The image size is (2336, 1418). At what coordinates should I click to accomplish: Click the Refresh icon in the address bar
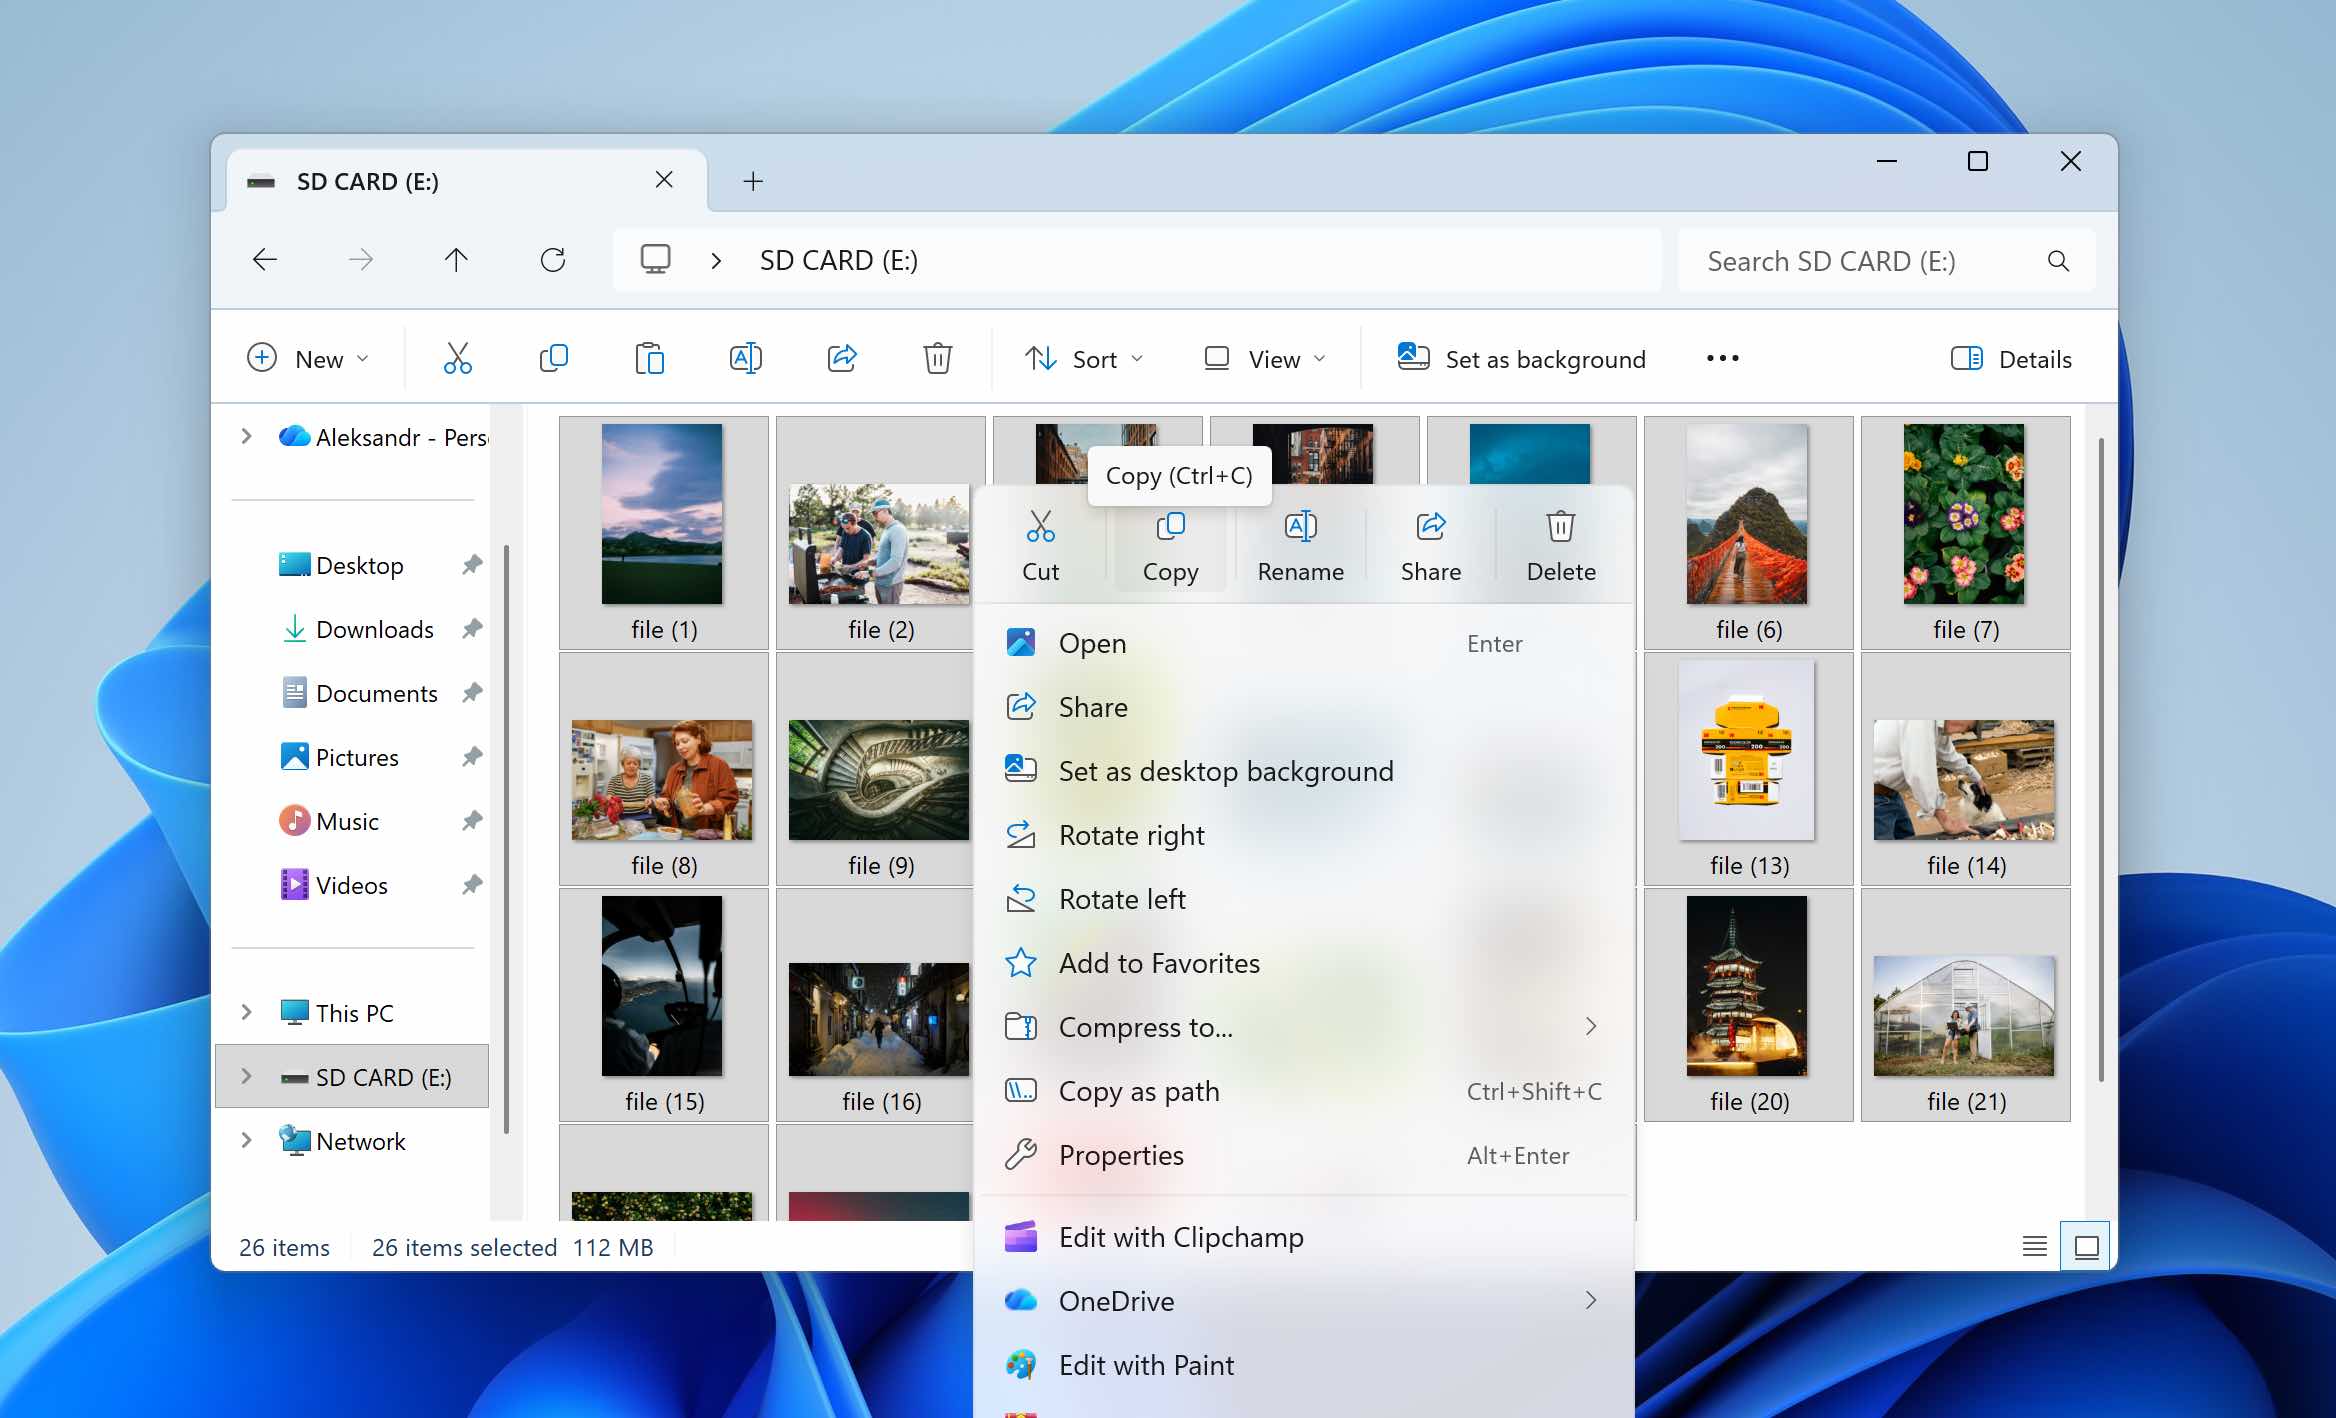point(553,259)
